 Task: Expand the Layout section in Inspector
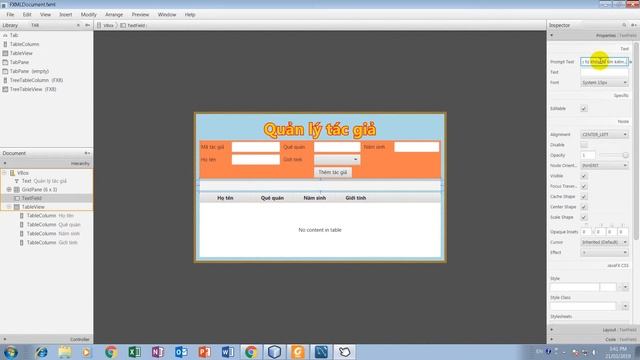552,330
